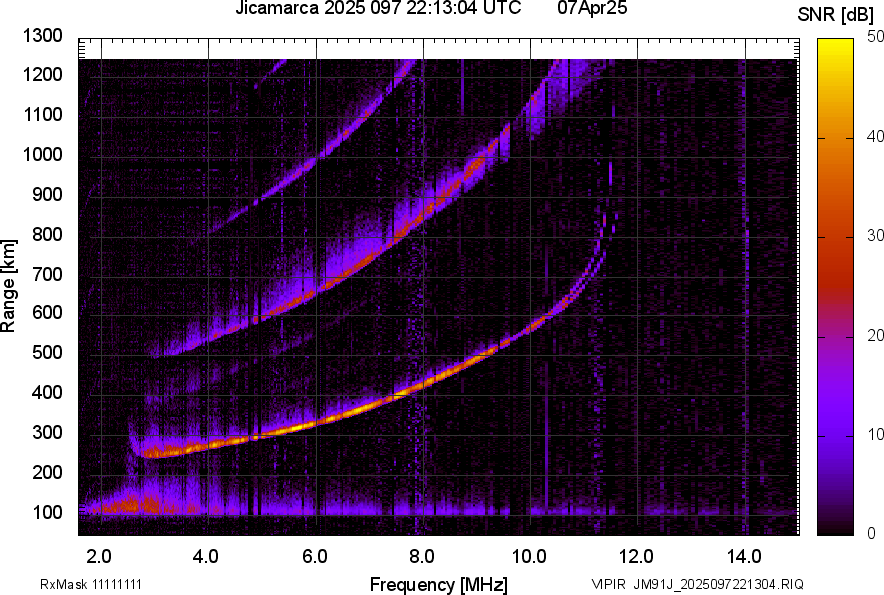
Task: Click the 8.0 frequency tick label
Action: 422,557
